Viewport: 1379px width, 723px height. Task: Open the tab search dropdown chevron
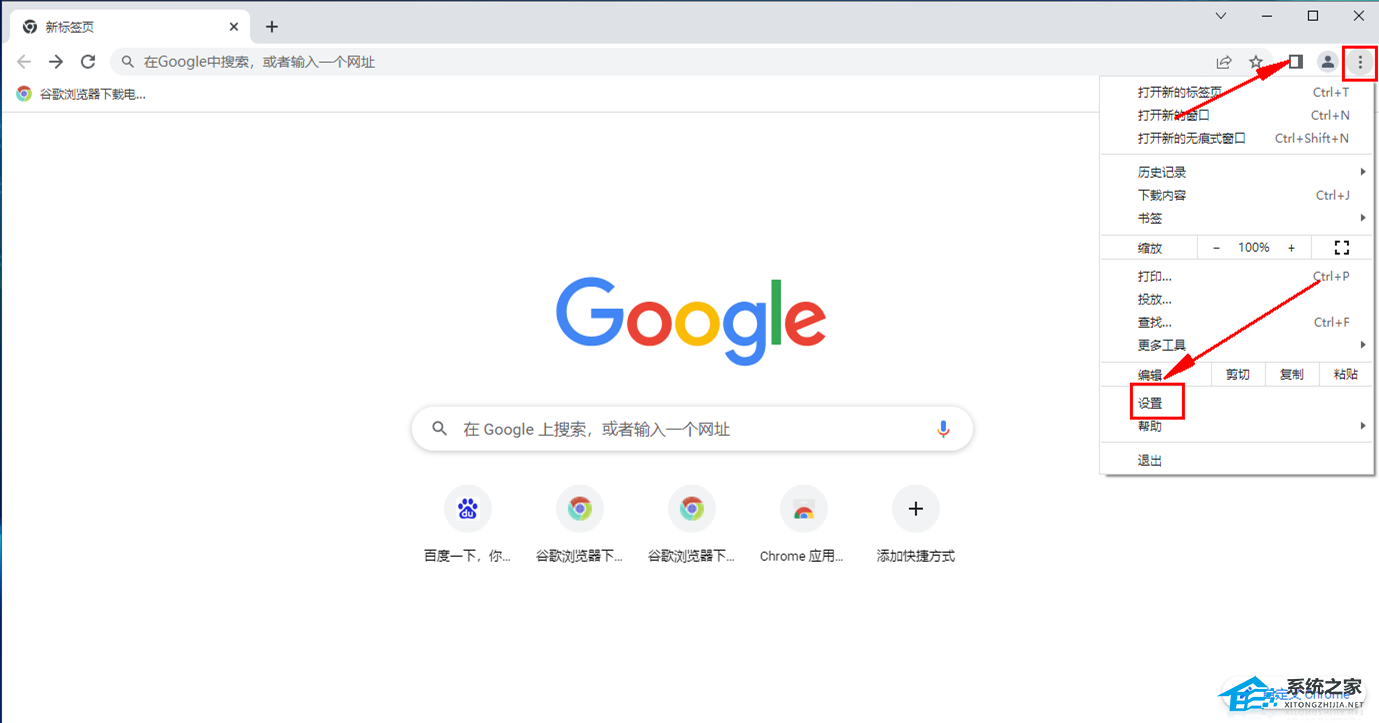[1221, 16]
